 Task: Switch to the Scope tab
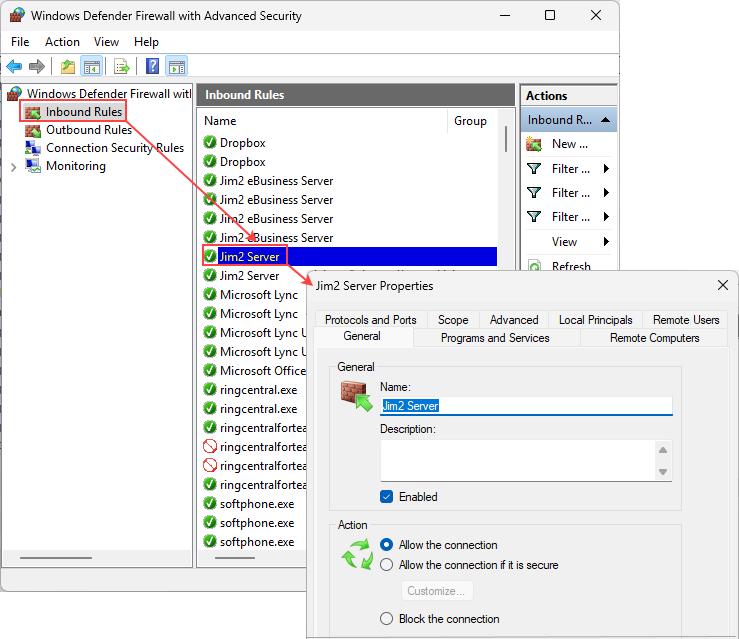(x=453, y=320)
